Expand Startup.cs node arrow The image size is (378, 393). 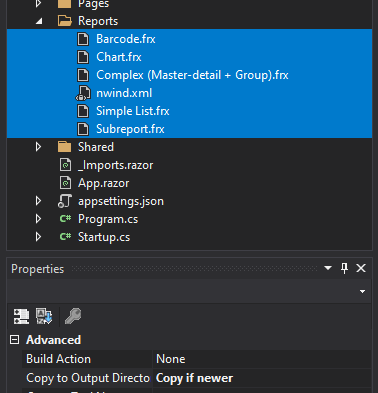(x=38, y=237)
